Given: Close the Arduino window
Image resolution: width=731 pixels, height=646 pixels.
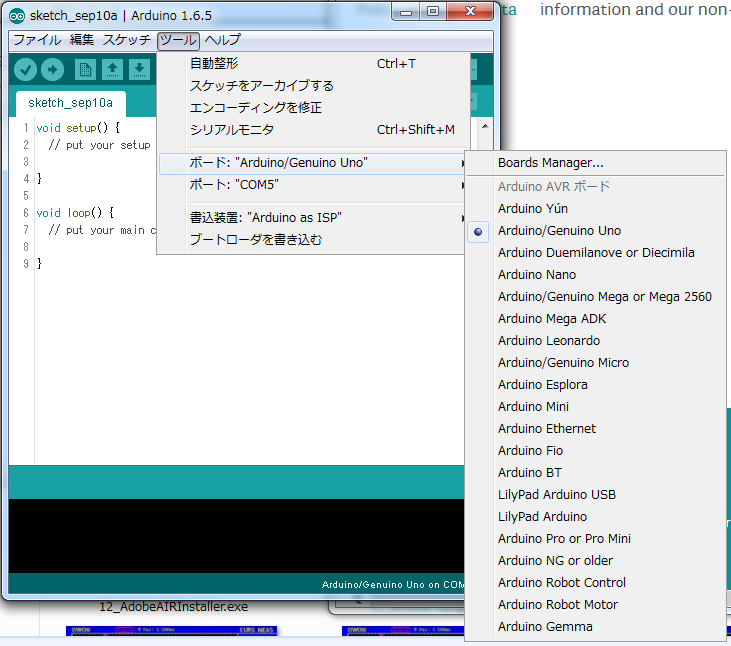Looking at the screenshot, I should coord(470,12).
